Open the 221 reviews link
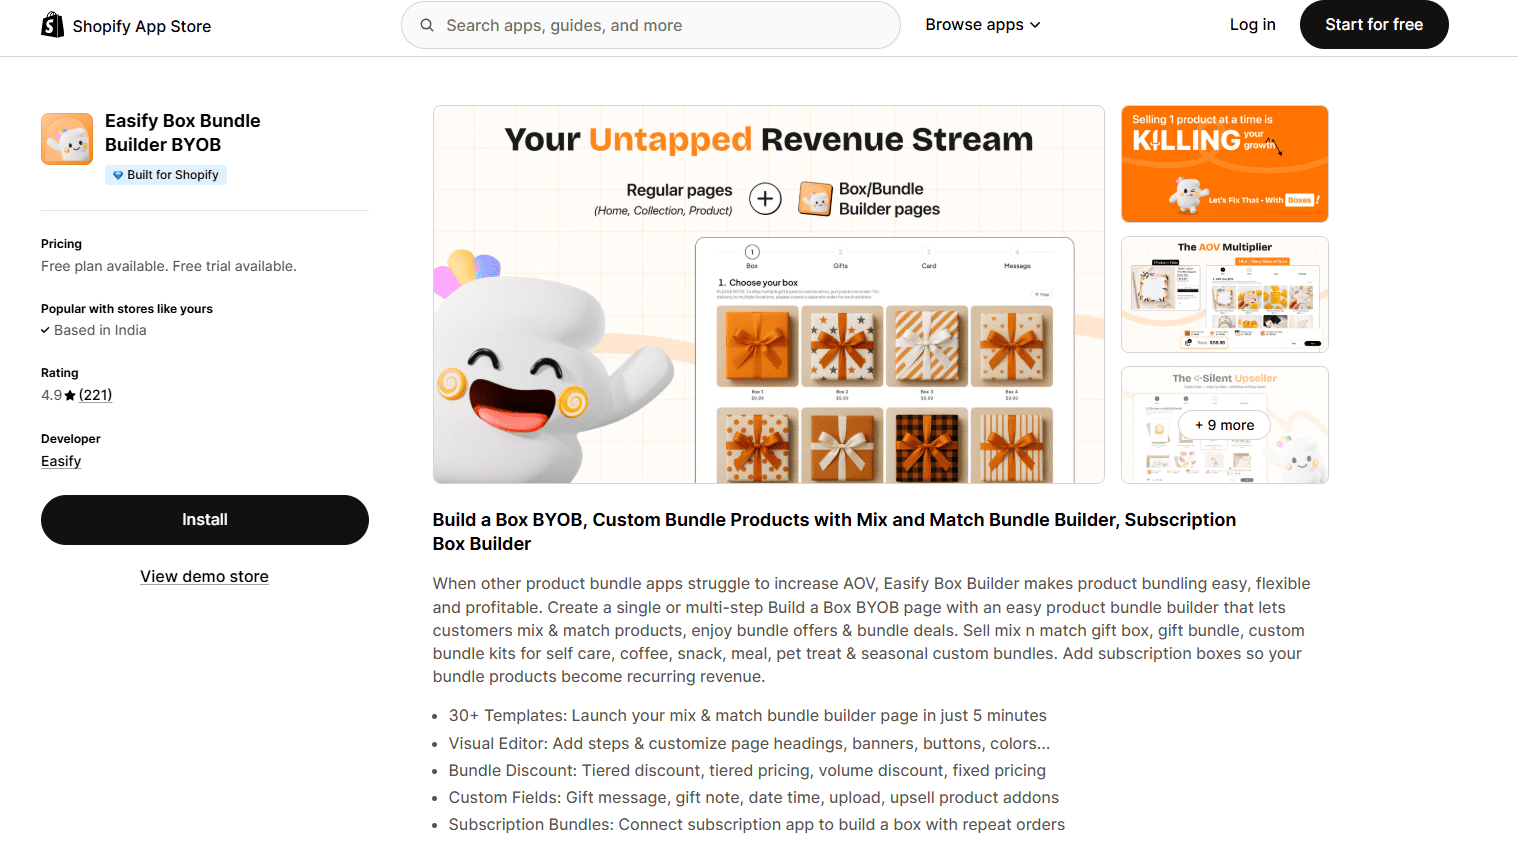1518x850 pixels. coord(95,395)
